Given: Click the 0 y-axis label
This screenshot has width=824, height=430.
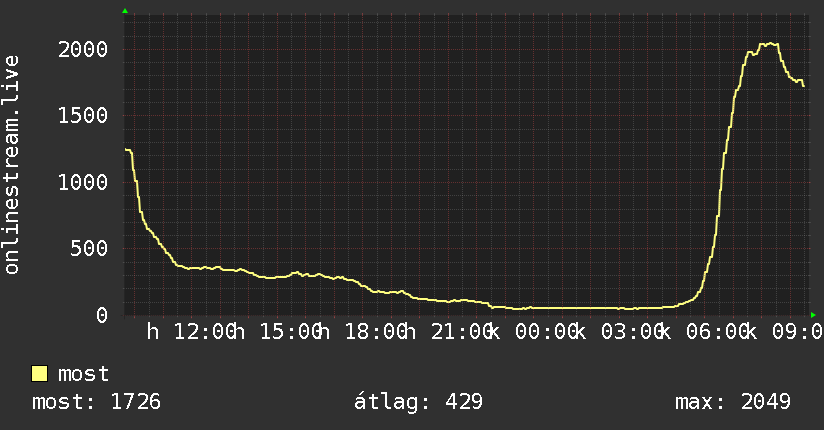Looking at the screenshot, I should pyautogui.click(x=102, y=315).
